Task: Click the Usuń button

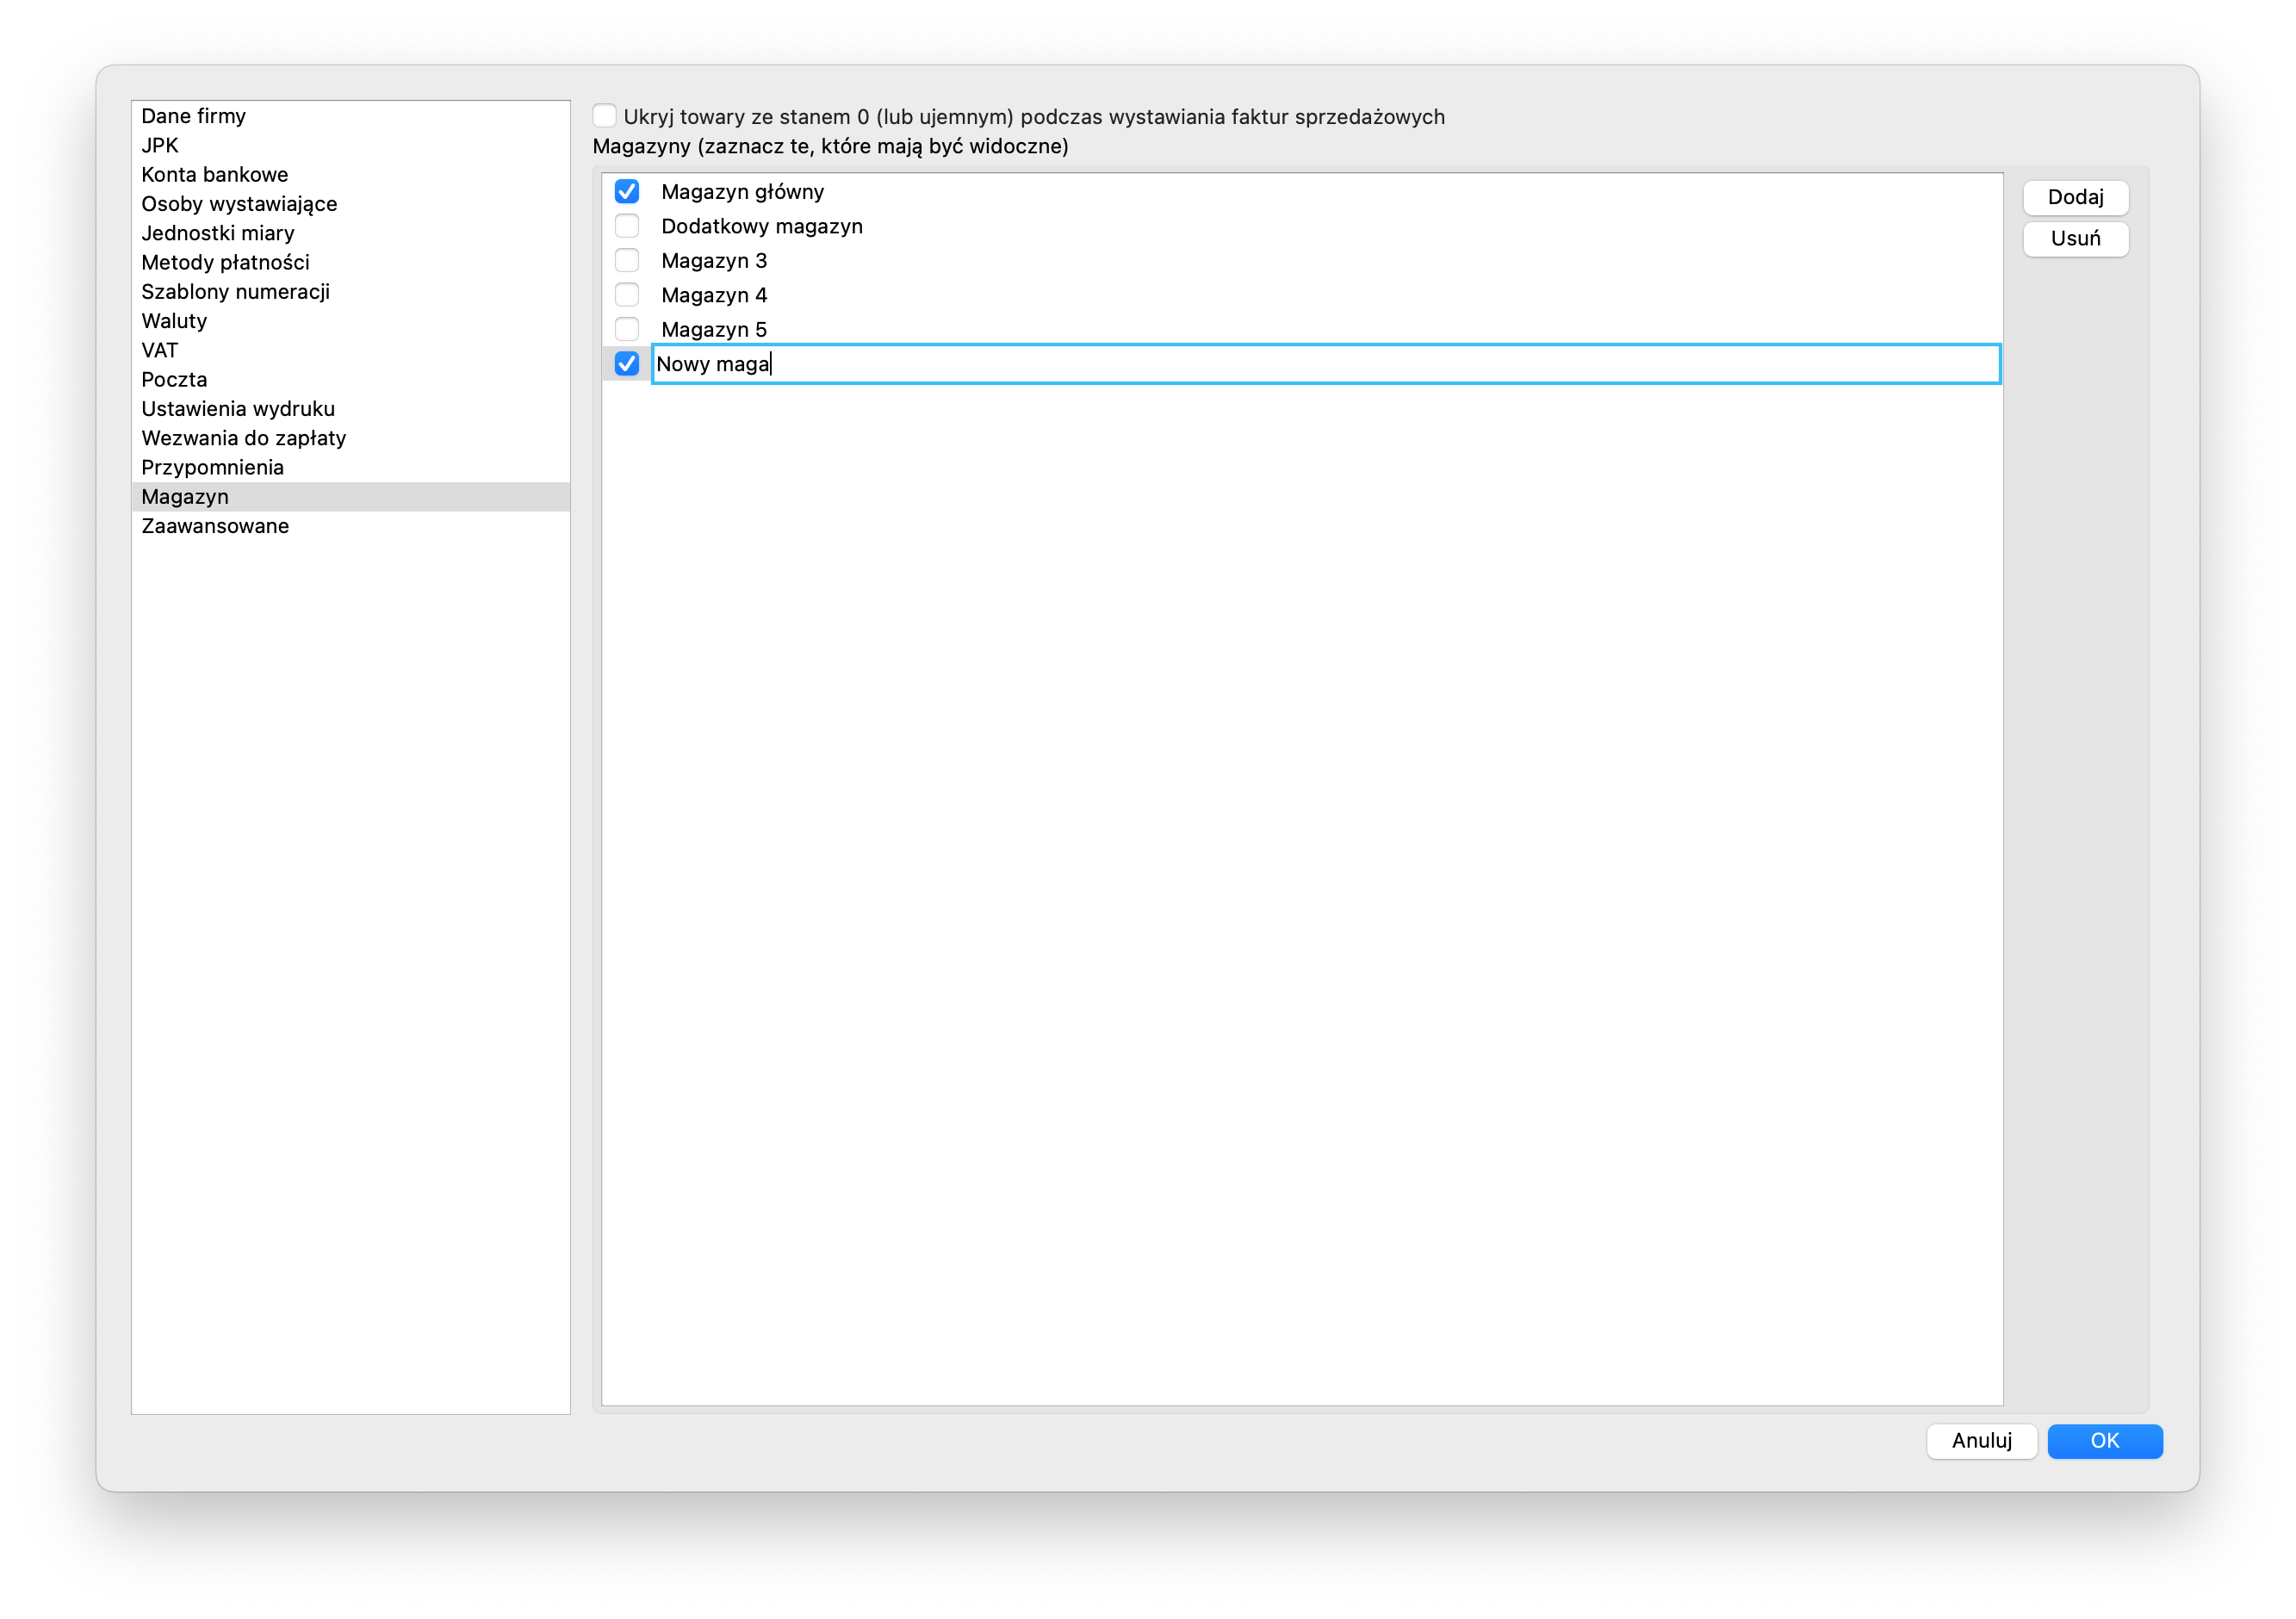Action: click(x=2076, y=239)
